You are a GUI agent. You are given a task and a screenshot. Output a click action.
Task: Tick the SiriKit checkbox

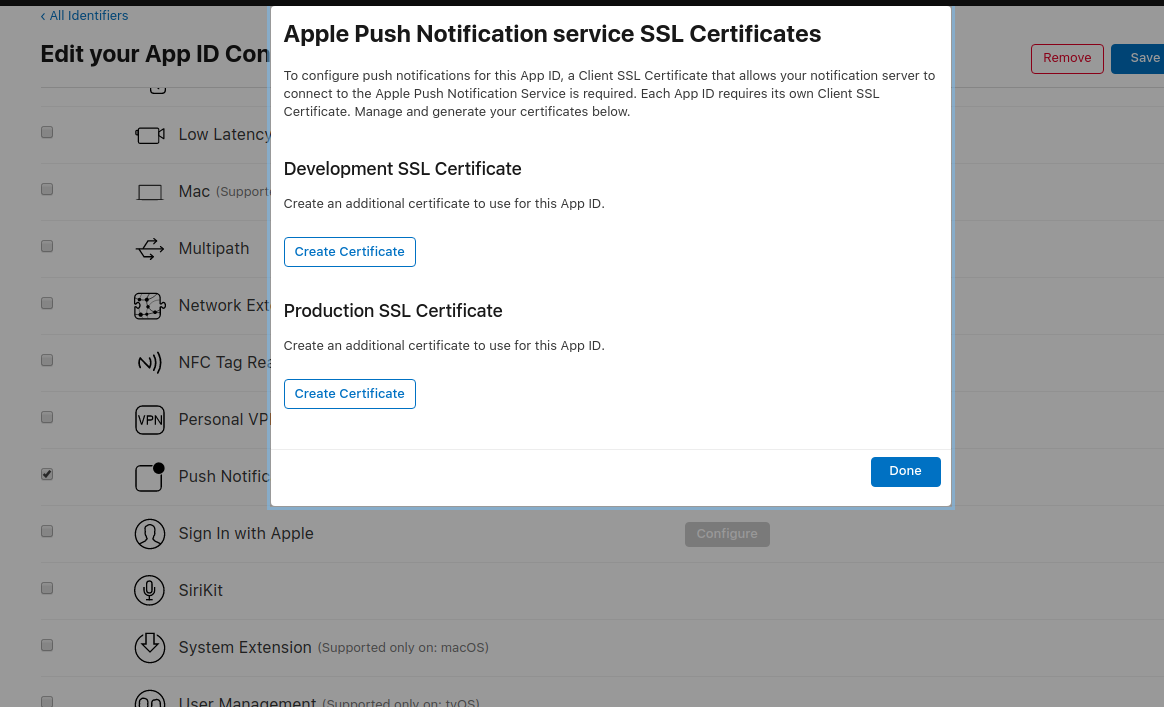[47, 588]
